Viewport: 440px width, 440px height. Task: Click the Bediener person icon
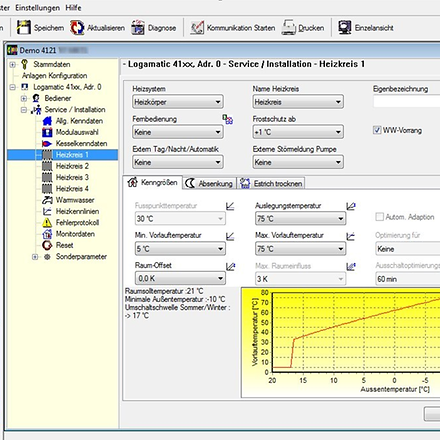point(36,98)
